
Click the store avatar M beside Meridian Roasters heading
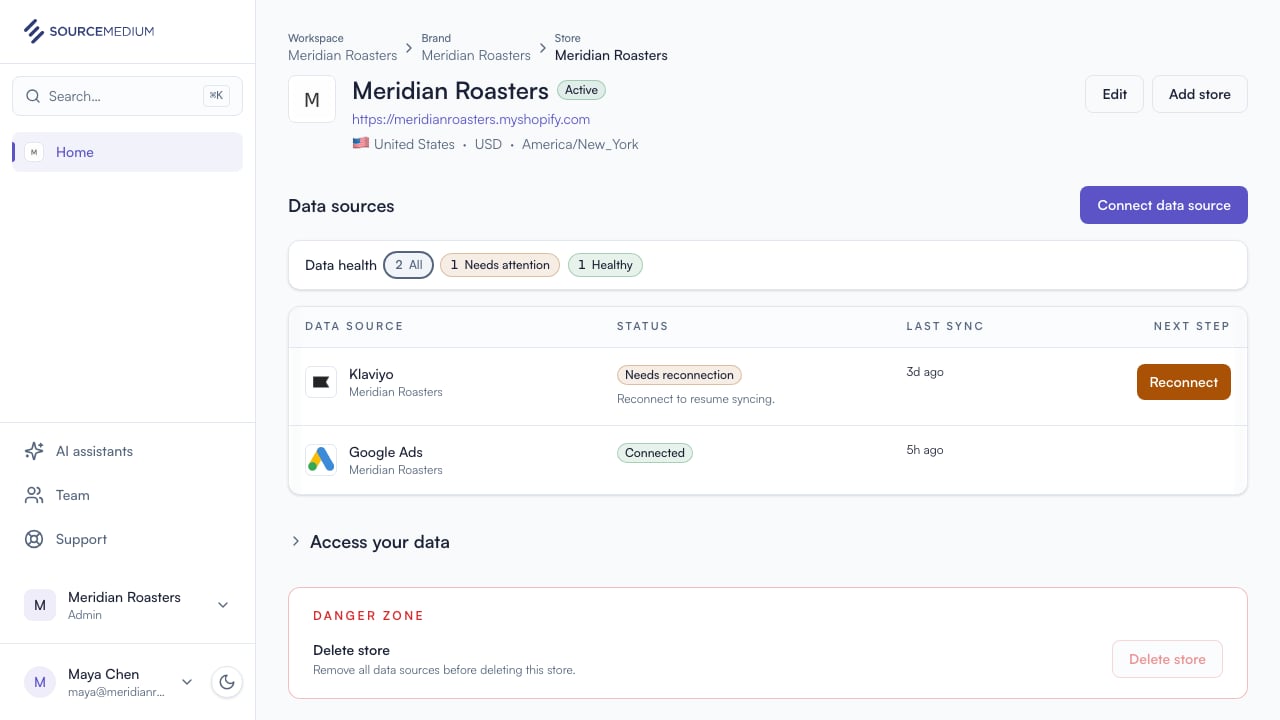coord(312,100)
